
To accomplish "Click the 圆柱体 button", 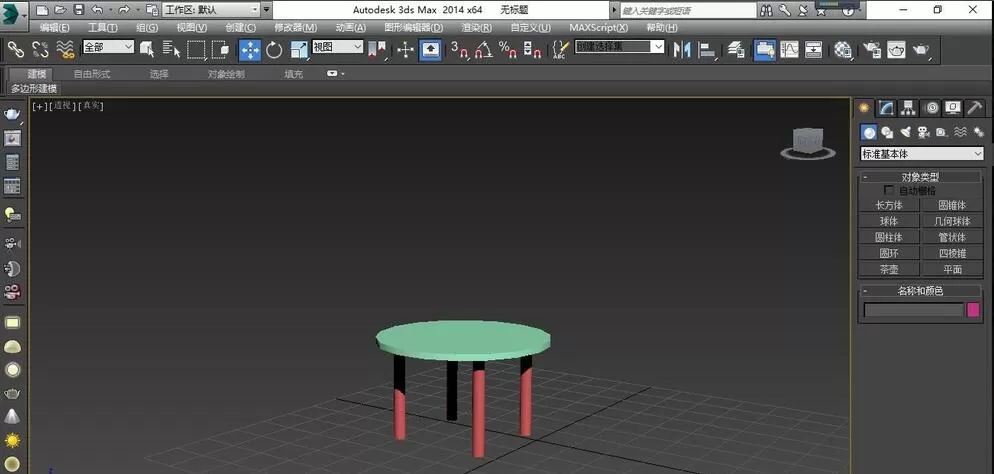I will click(x=889, y=237).
